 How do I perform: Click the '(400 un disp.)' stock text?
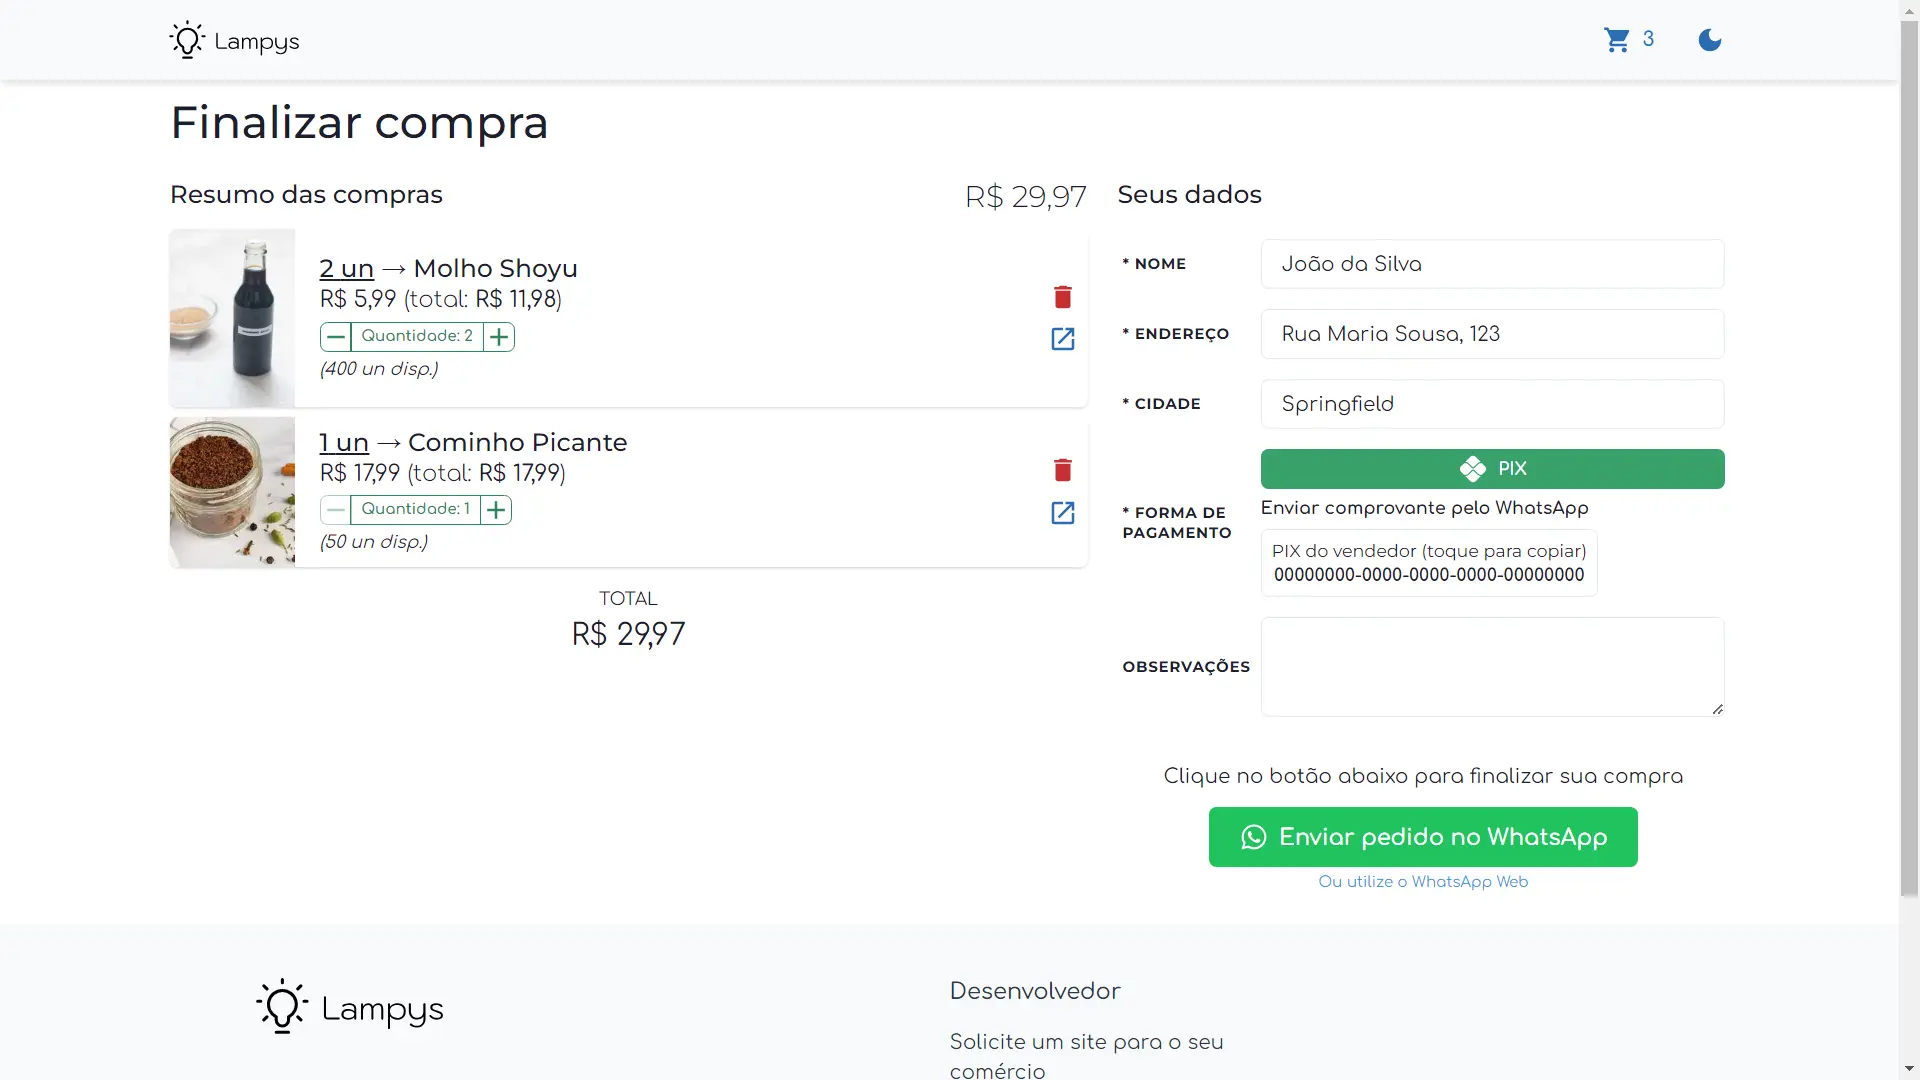click(x=379, y=369)
